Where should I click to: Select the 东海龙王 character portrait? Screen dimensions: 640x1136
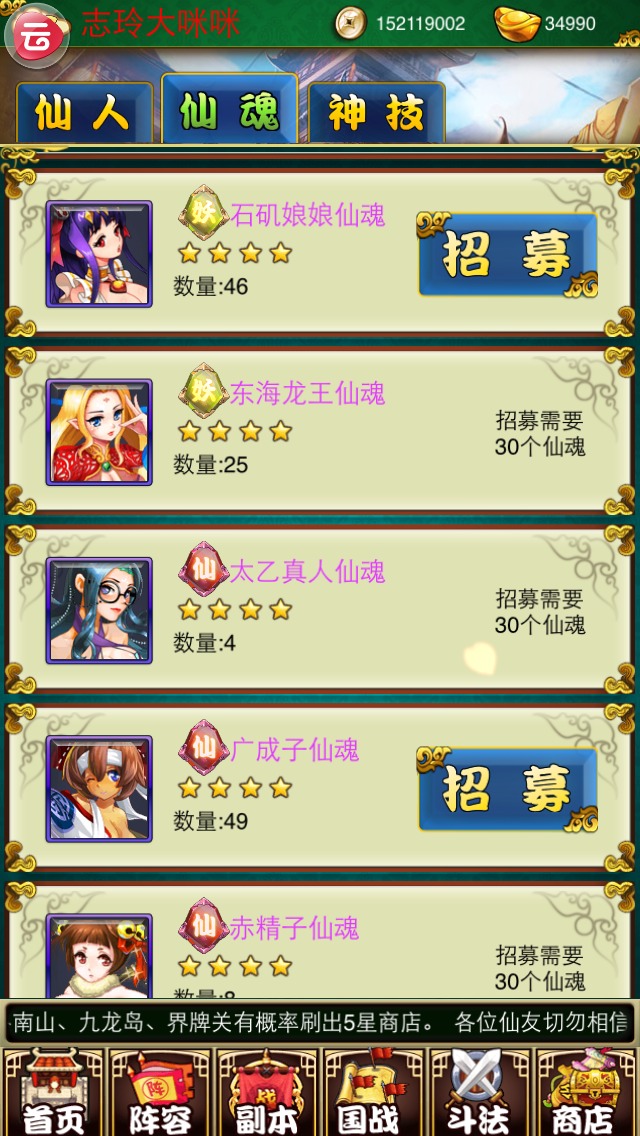99,433
